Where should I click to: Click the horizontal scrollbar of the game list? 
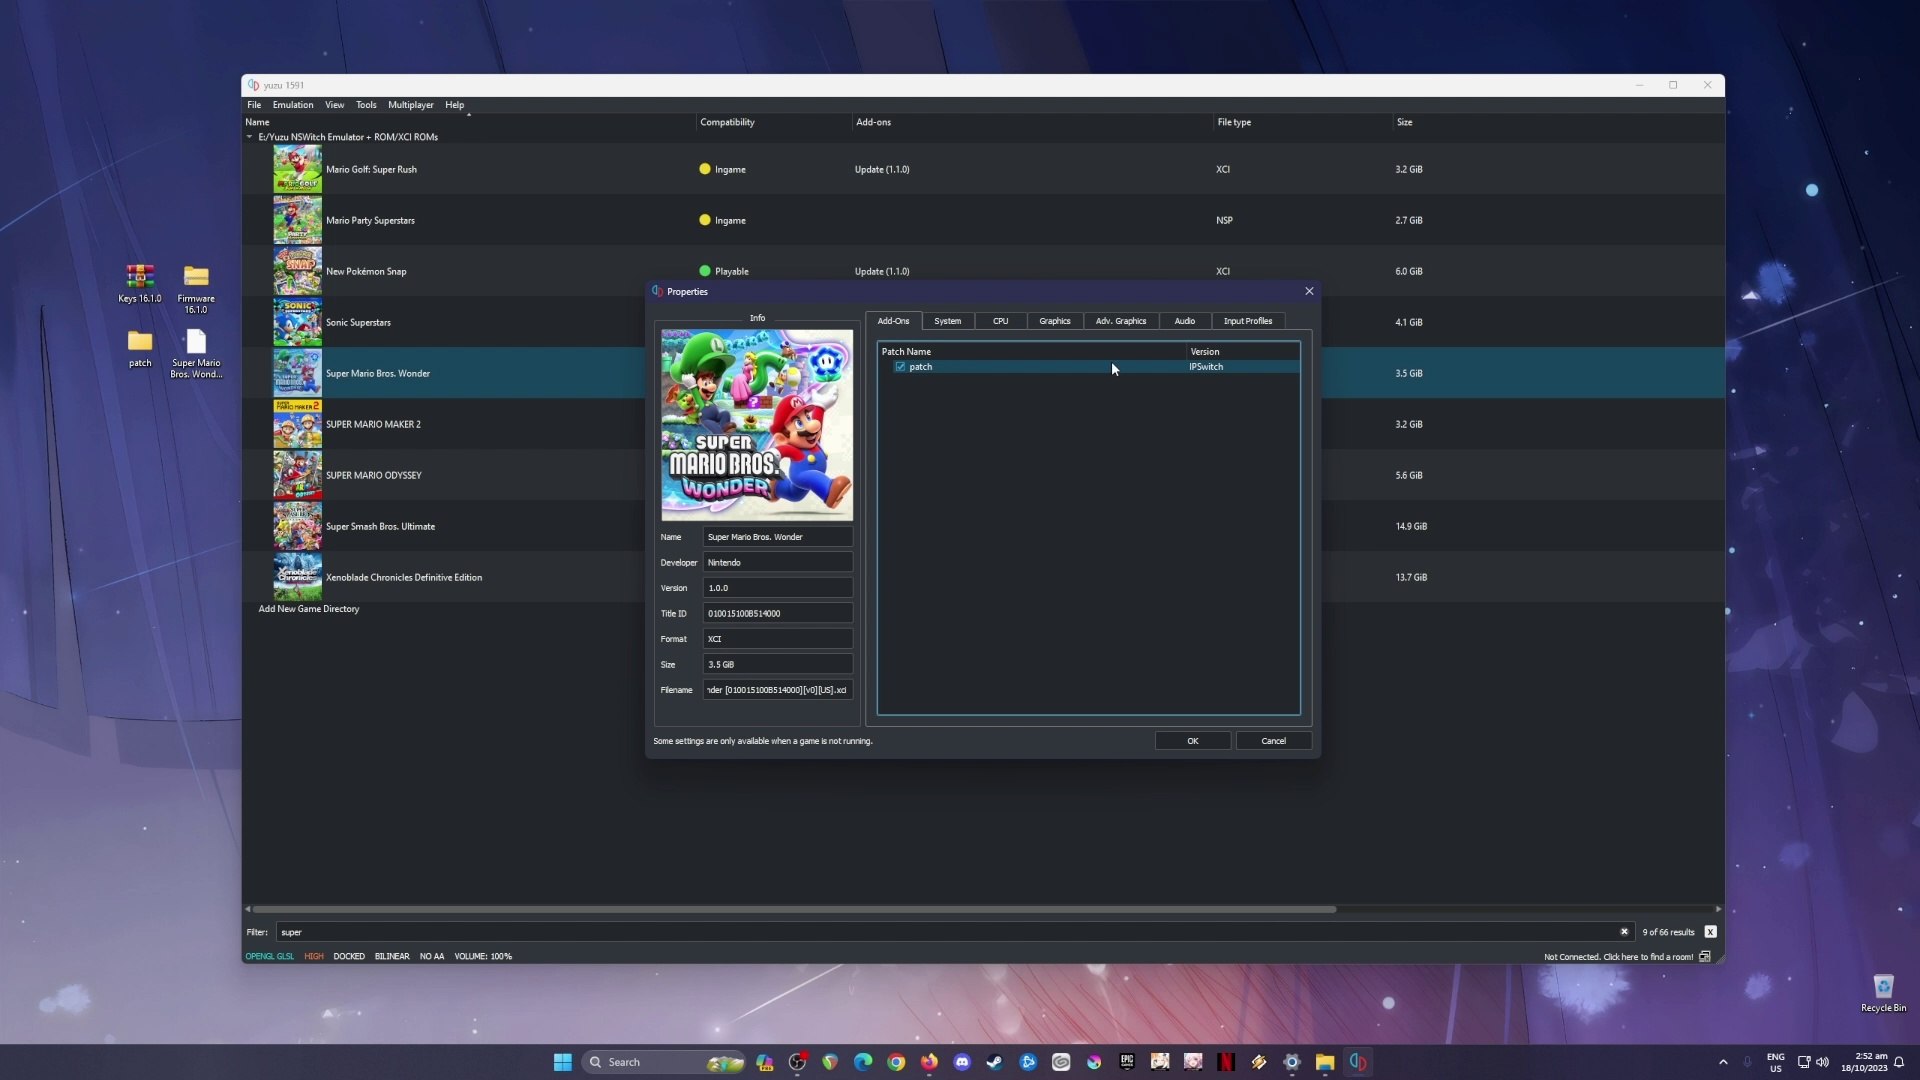point(794,909)
